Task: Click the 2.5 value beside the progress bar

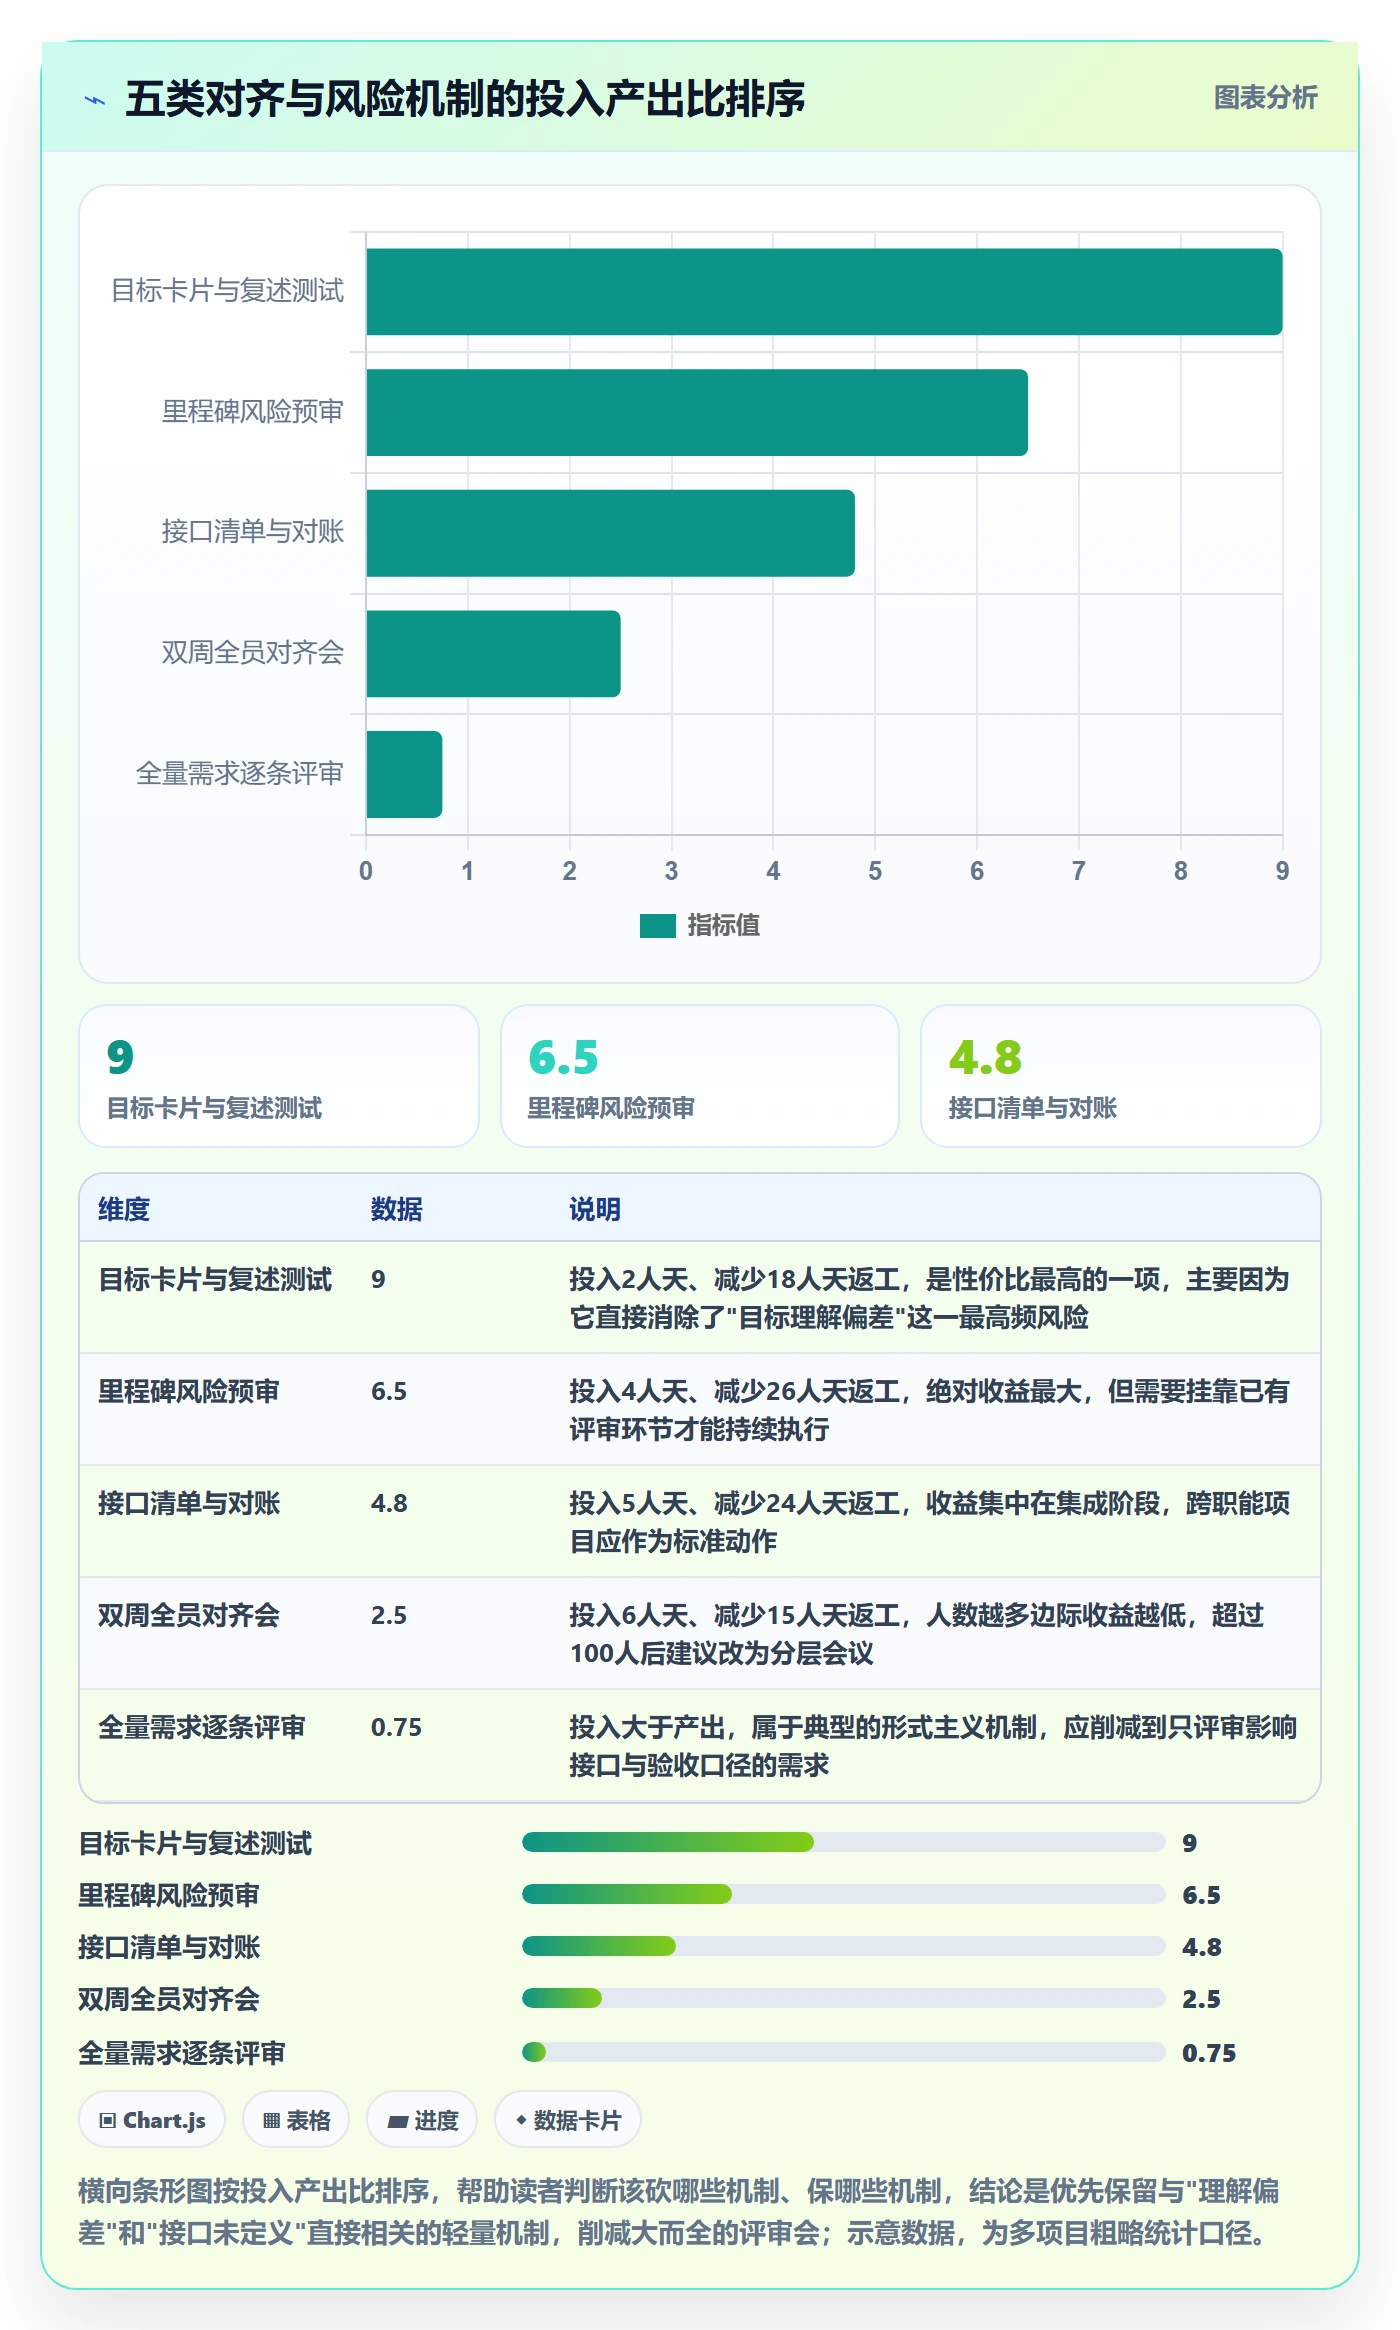Action: [1201, 1999]
